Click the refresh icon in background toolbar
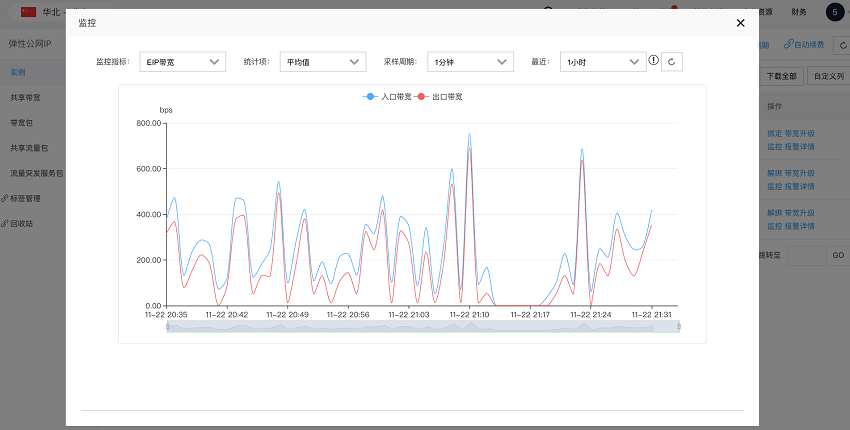Screen dimensions: 850x430 tap(842, 46)
